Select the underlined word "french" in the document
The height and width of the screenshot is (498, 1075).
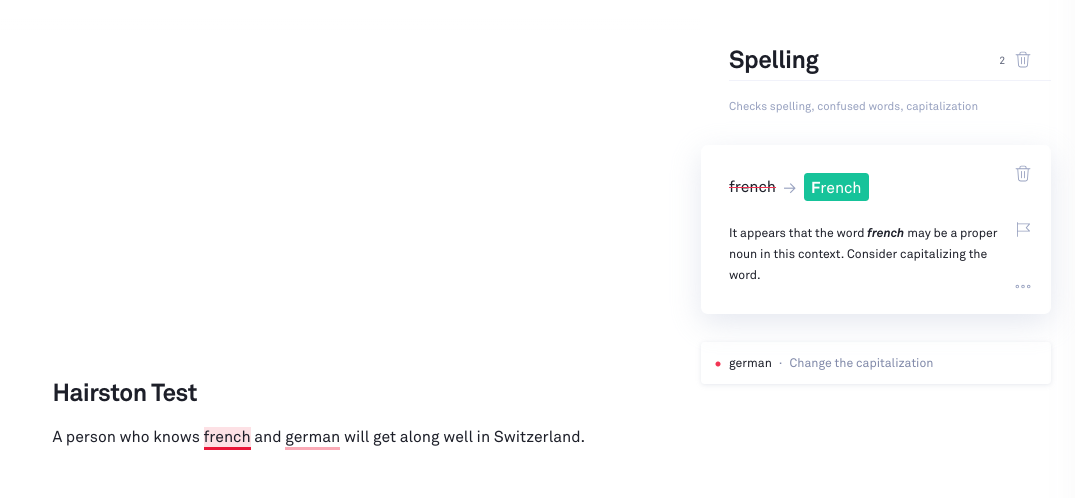(227, 437)
